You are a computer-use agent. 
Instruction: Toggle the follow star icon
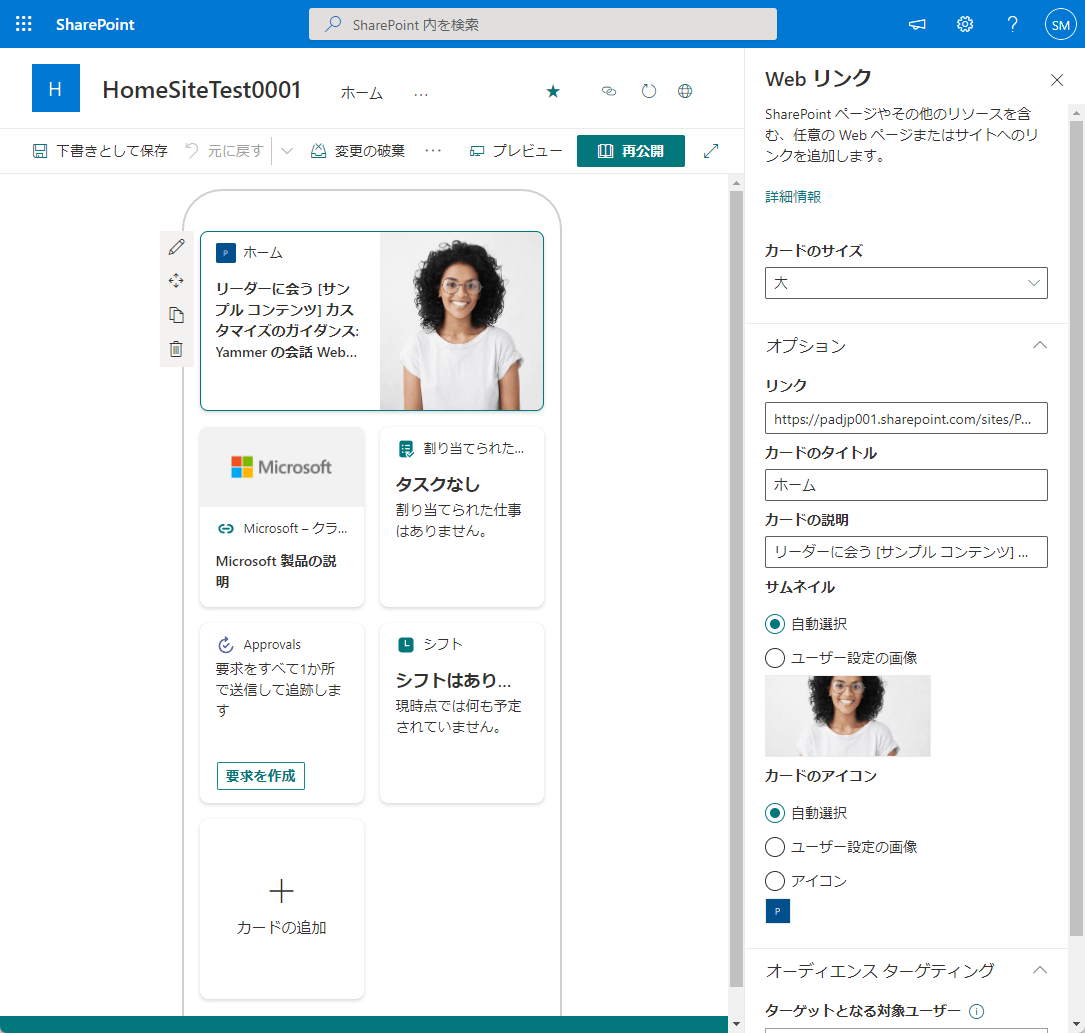[x=552, y=91]
